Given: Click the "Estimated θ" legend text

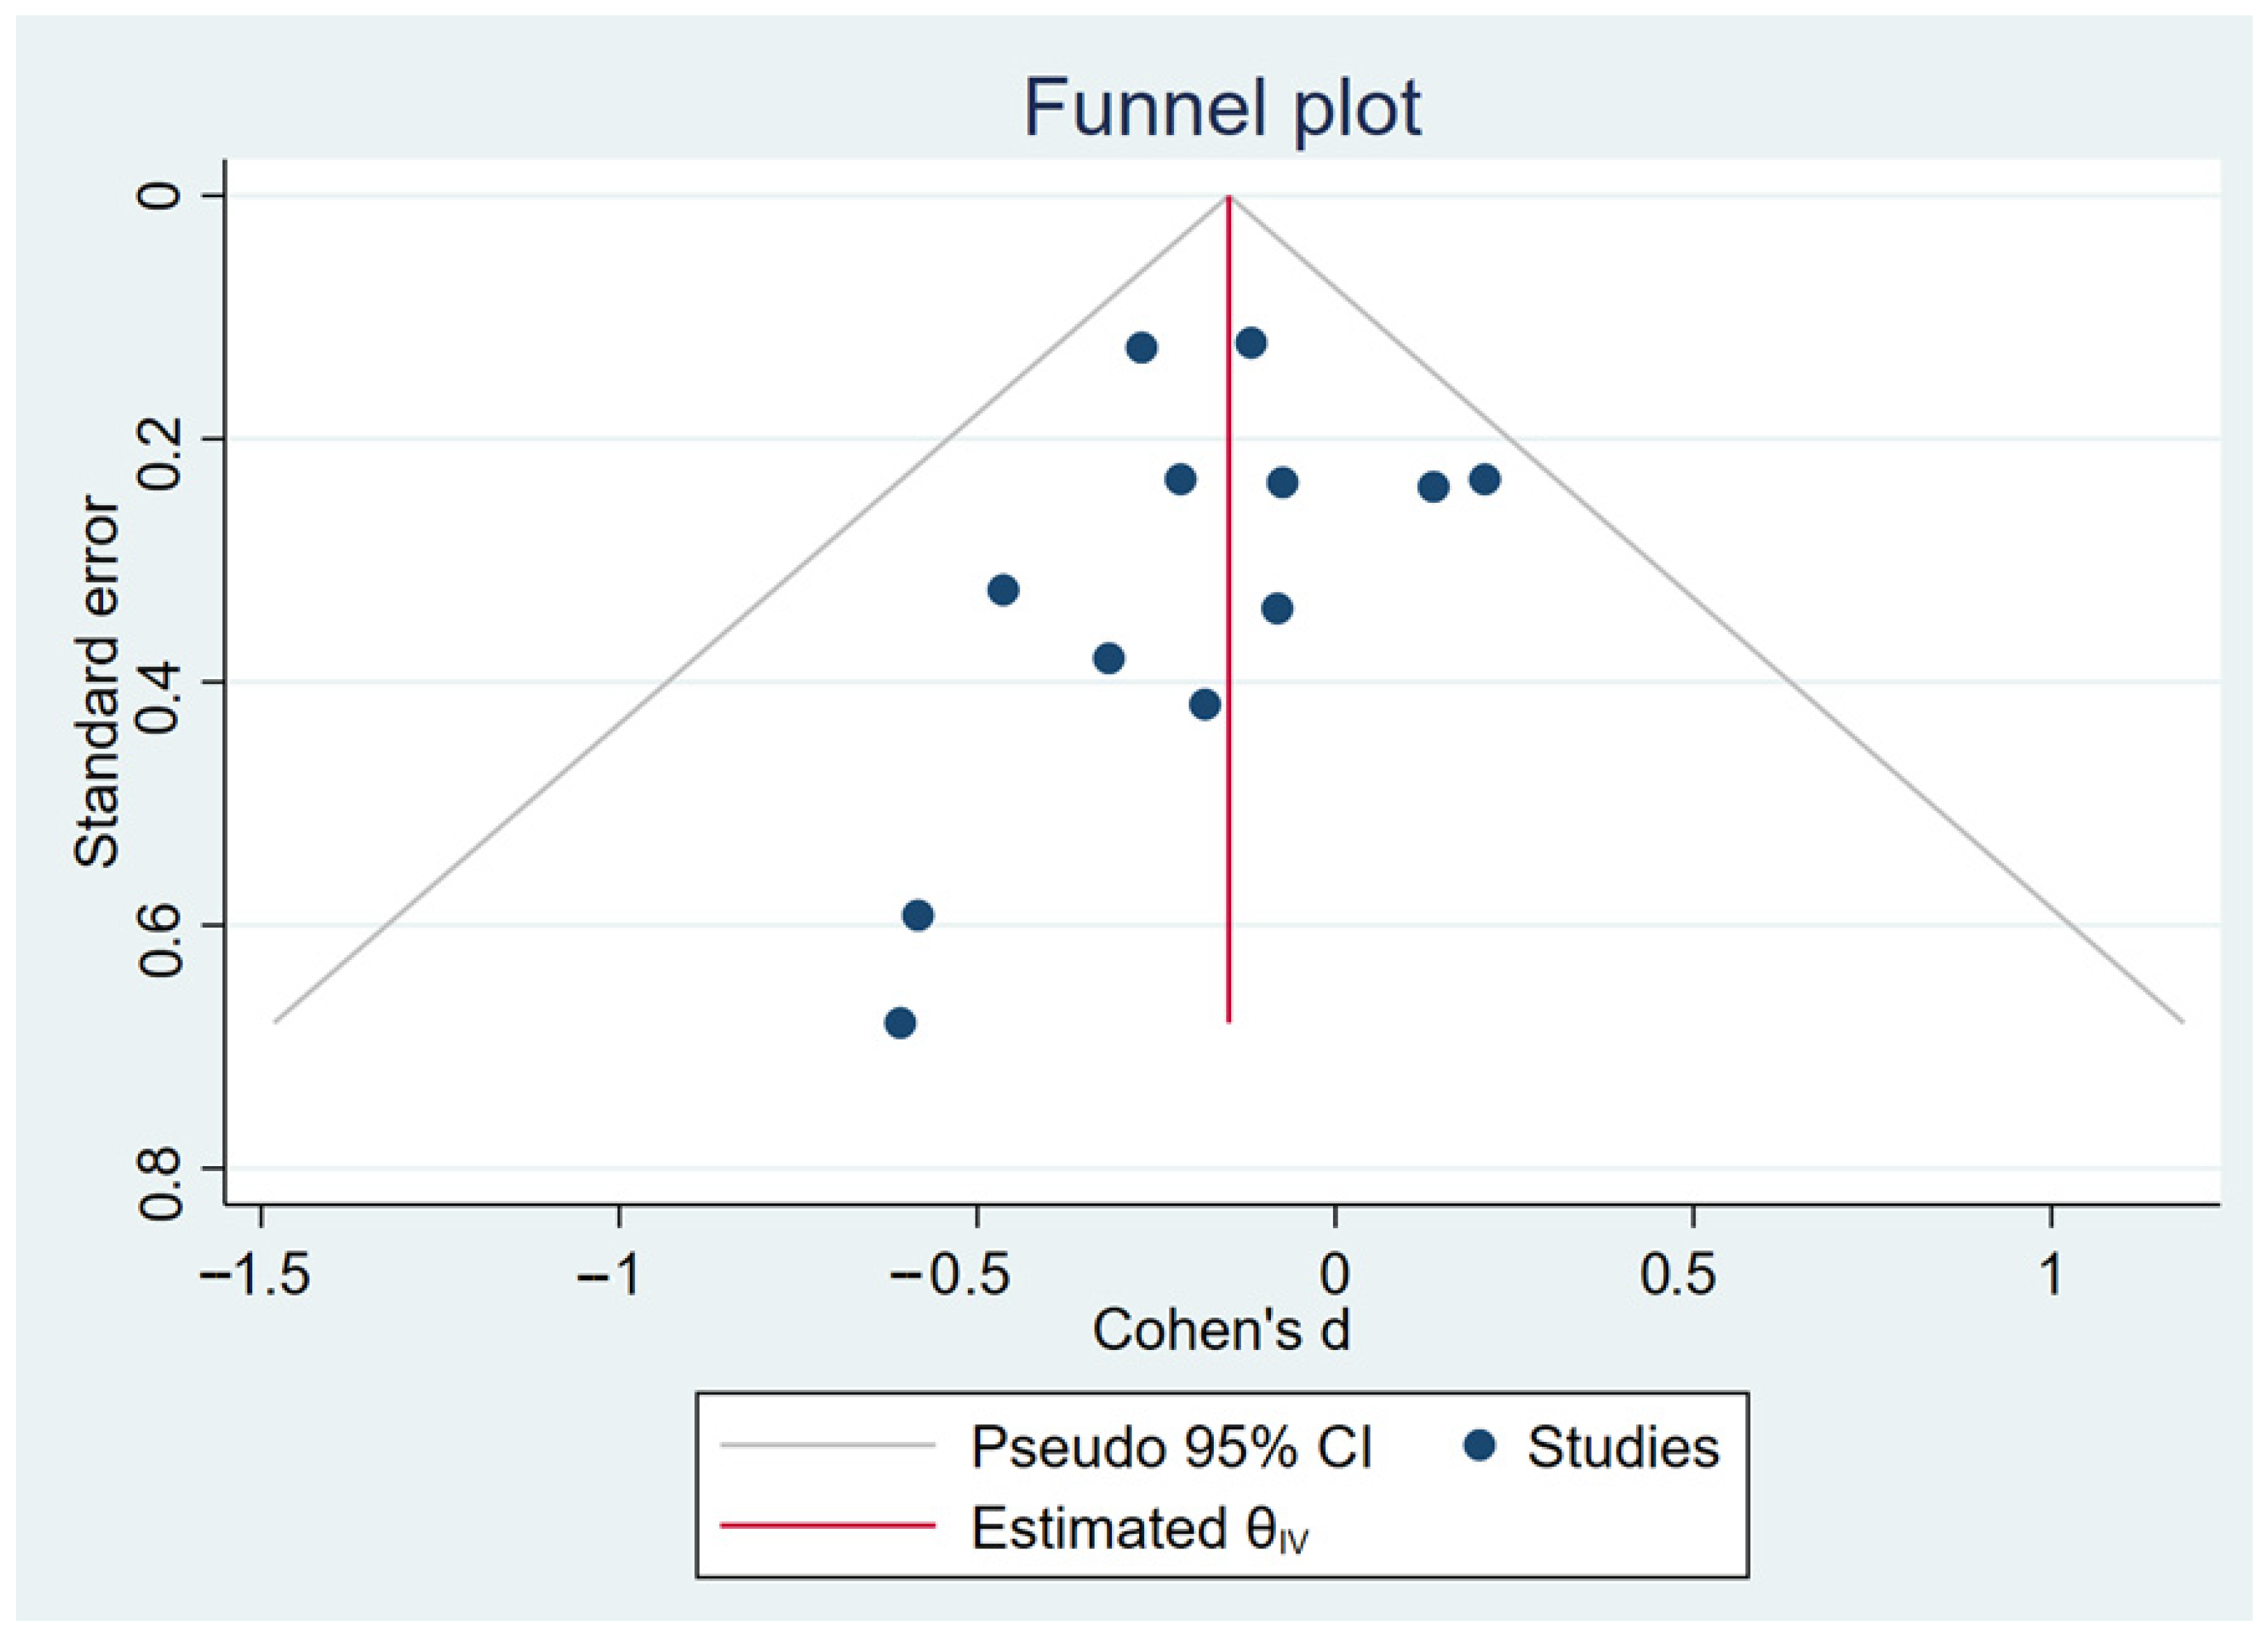Looking at the screenshot, I should pos(1140,1528).
